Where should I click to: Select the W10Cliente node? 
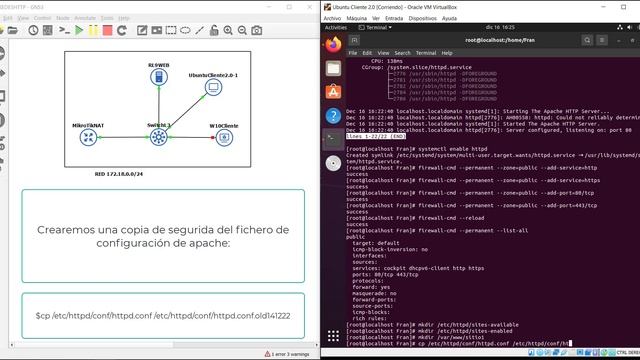pyautogui.click(x=224, y=137)
